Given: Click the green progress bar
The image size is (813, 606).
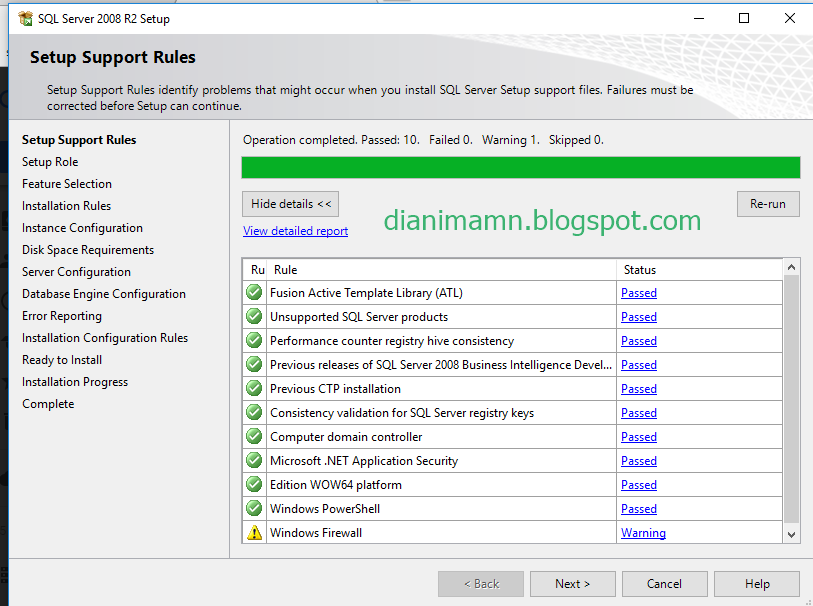Looking at the screenshot, I should [520, 167].
